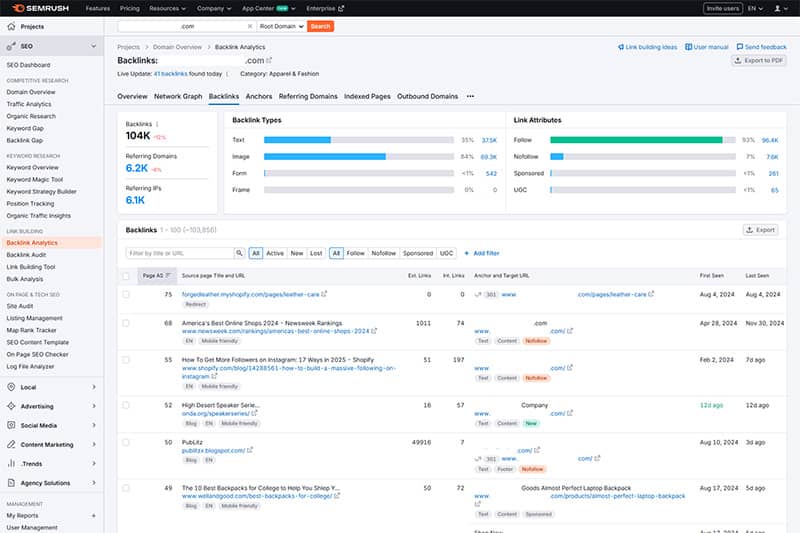Tick the select-all checkbox in table header
This screenshot has width=800, height=533.
coord(126,276)
